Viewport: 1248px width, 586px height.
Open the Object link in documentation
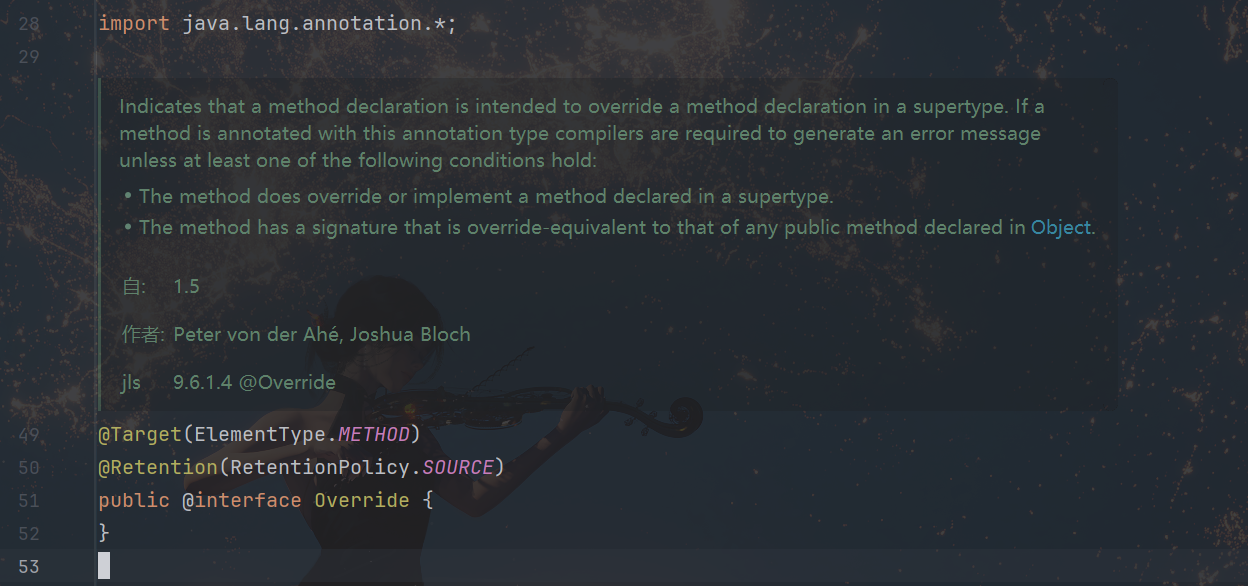(1060, 227)
